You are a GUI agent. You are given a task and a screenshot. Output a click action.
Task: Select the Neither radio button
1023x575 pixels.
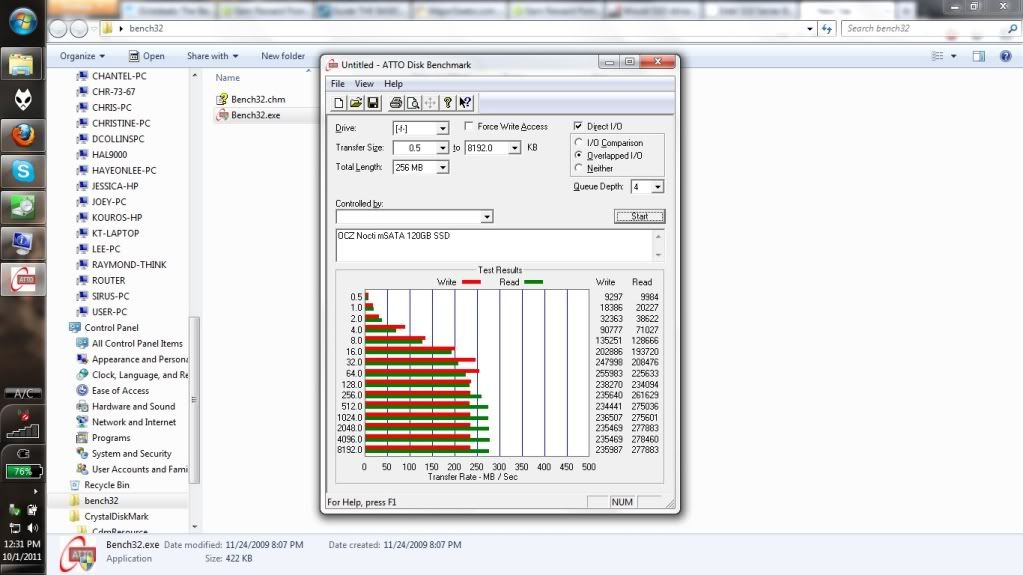click(578, 168)
